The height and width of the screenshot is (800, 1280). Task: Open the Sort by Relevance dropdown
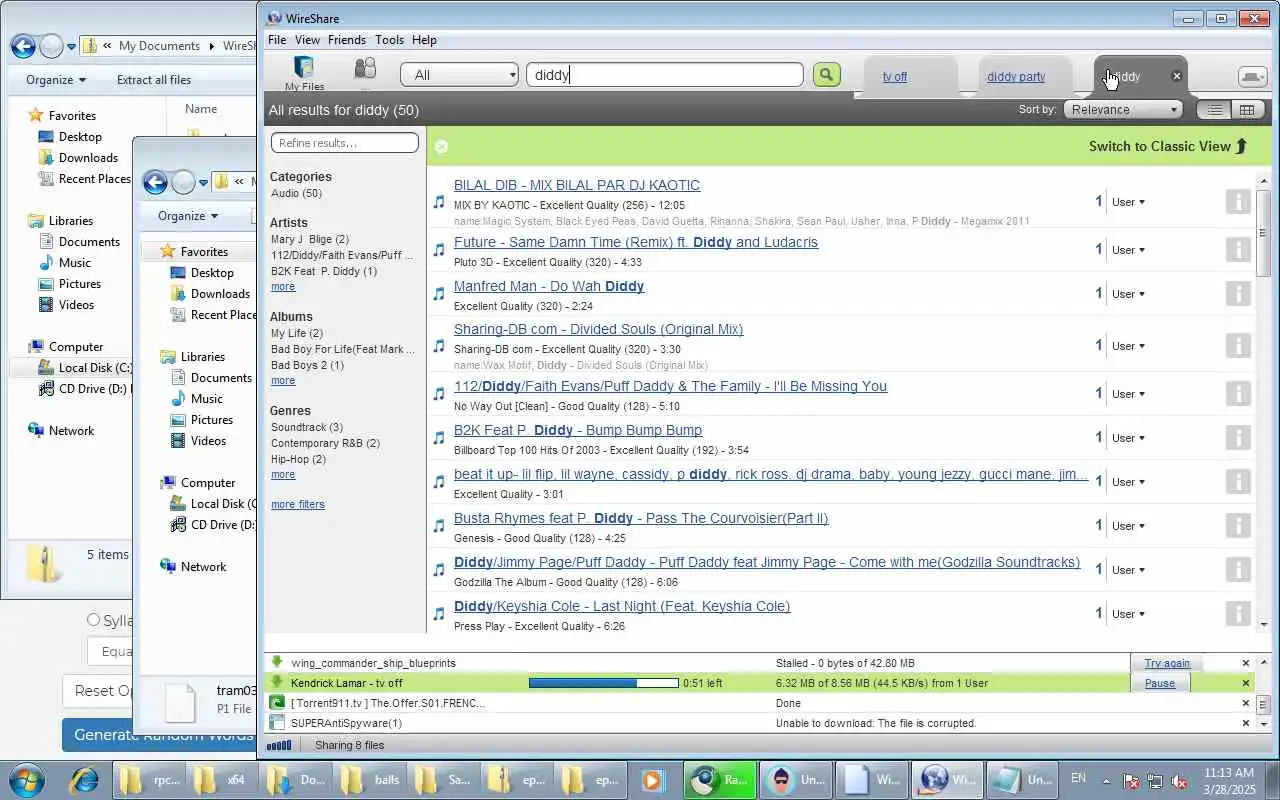pyautogui.click(x=1122, y=110)
